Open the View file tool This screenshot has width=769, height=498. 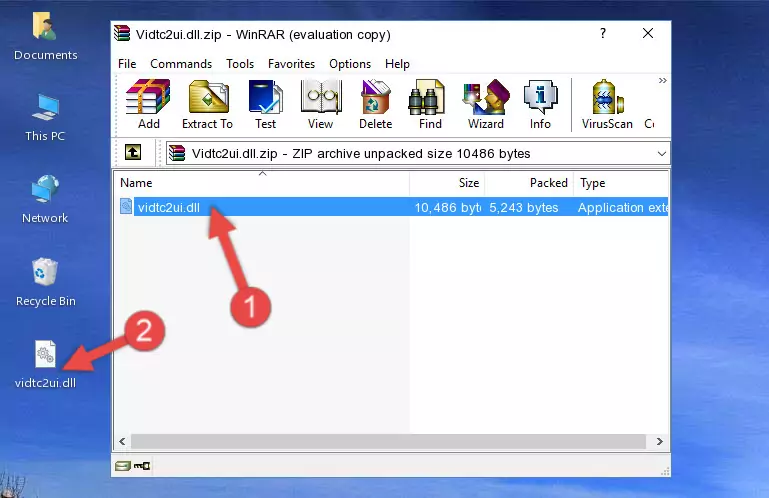coord(321,105)
